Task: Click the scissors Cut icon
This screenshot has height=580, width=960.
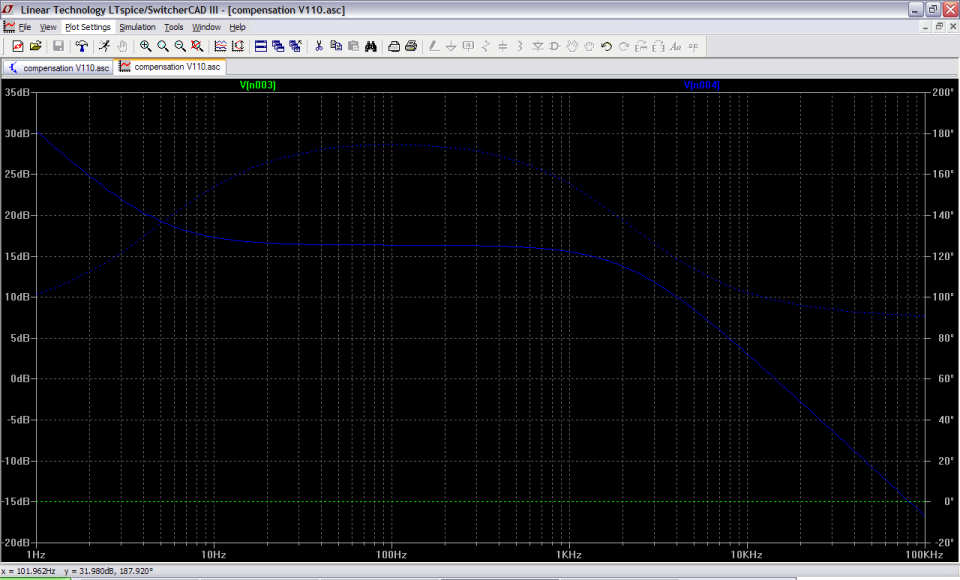Action: 318,46
